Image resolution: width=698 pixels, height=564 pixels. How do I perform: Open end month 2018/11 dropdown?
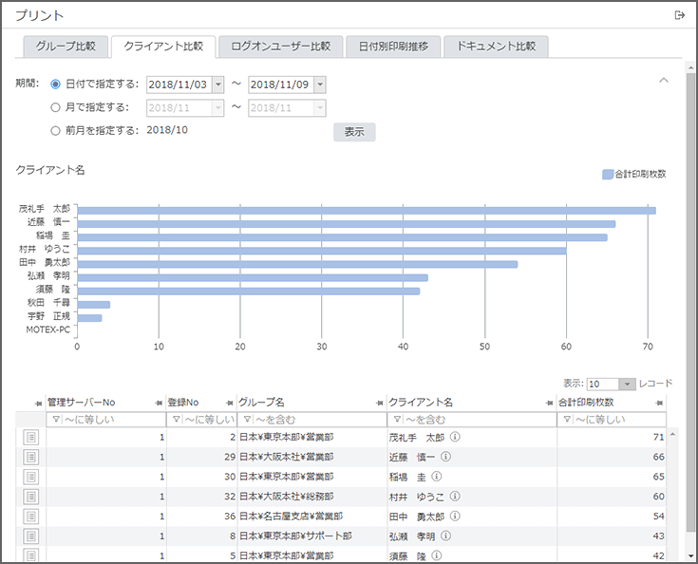pos(320,108)
